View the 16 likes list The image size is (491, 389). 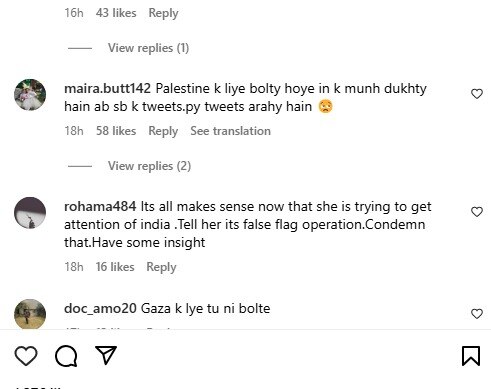(115, 267)
